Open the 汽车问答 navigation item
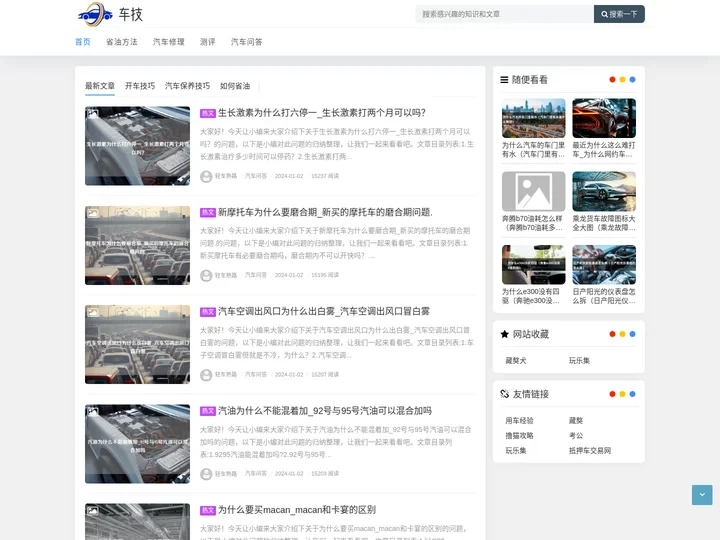Image resolution: width=720 pixels, height=540 pixels. (x=247, y=42)
